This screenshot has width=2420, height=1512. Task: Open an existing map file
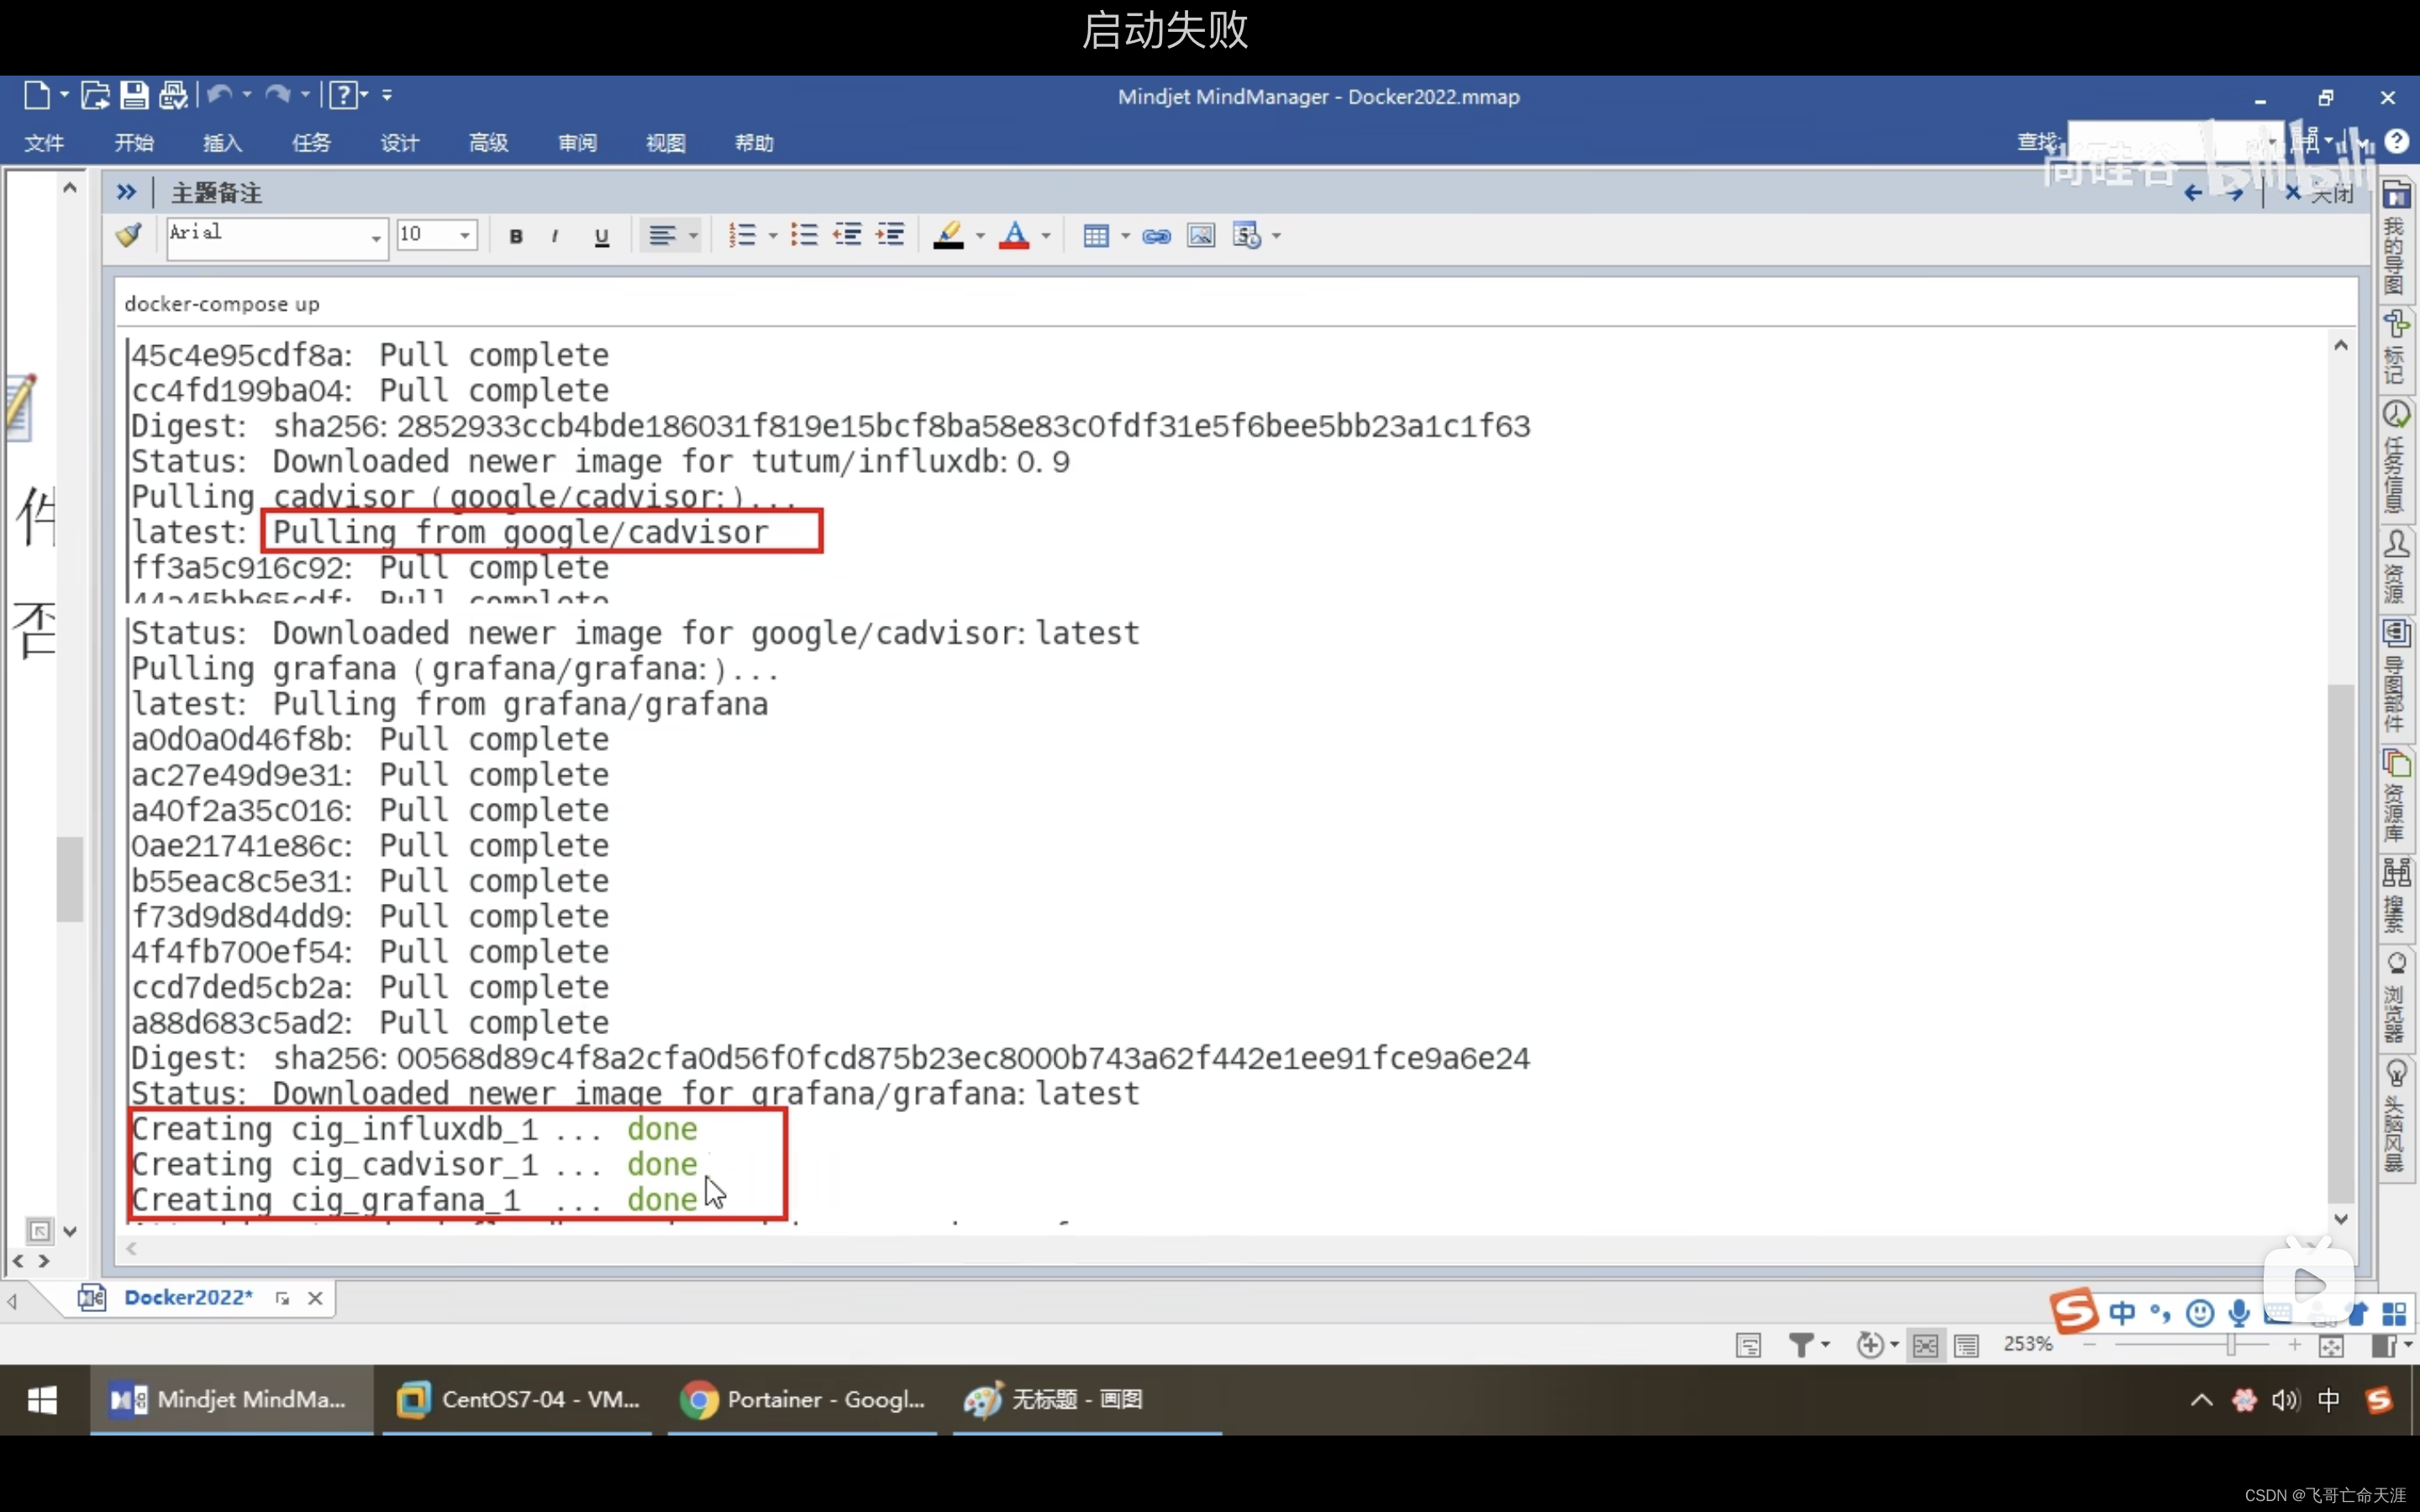(x=95, y=95)
